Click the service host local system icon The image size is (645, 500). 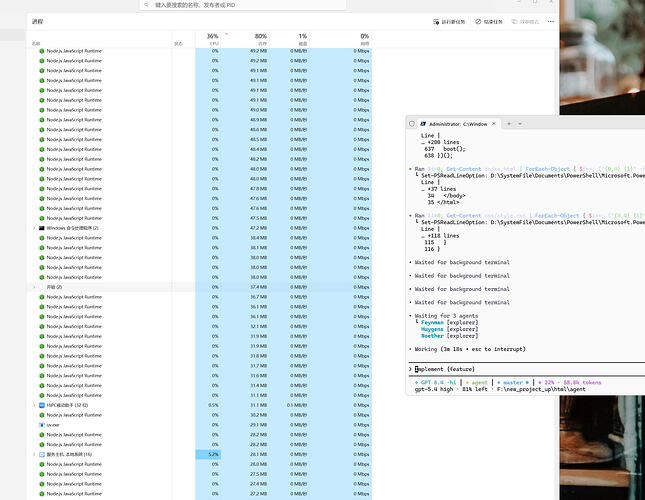(x=42, y=454)
